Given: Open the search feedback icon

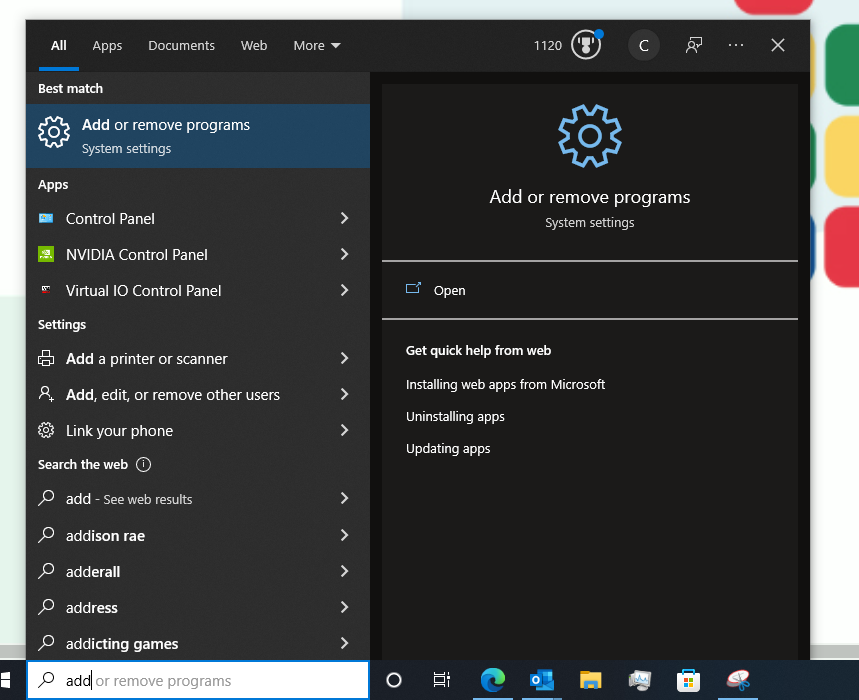Looking at the screenshot, I should (694, 45).
